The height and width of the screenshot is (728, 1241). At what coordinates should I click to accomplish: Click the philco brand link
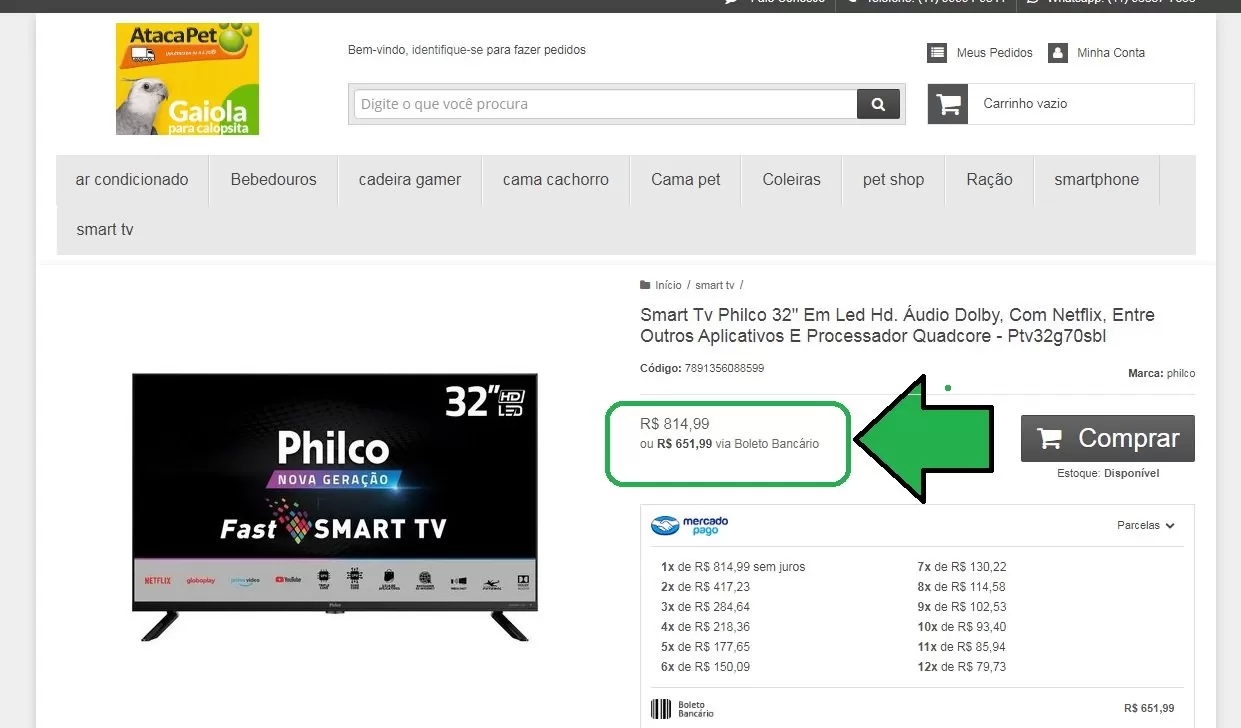1180,374
